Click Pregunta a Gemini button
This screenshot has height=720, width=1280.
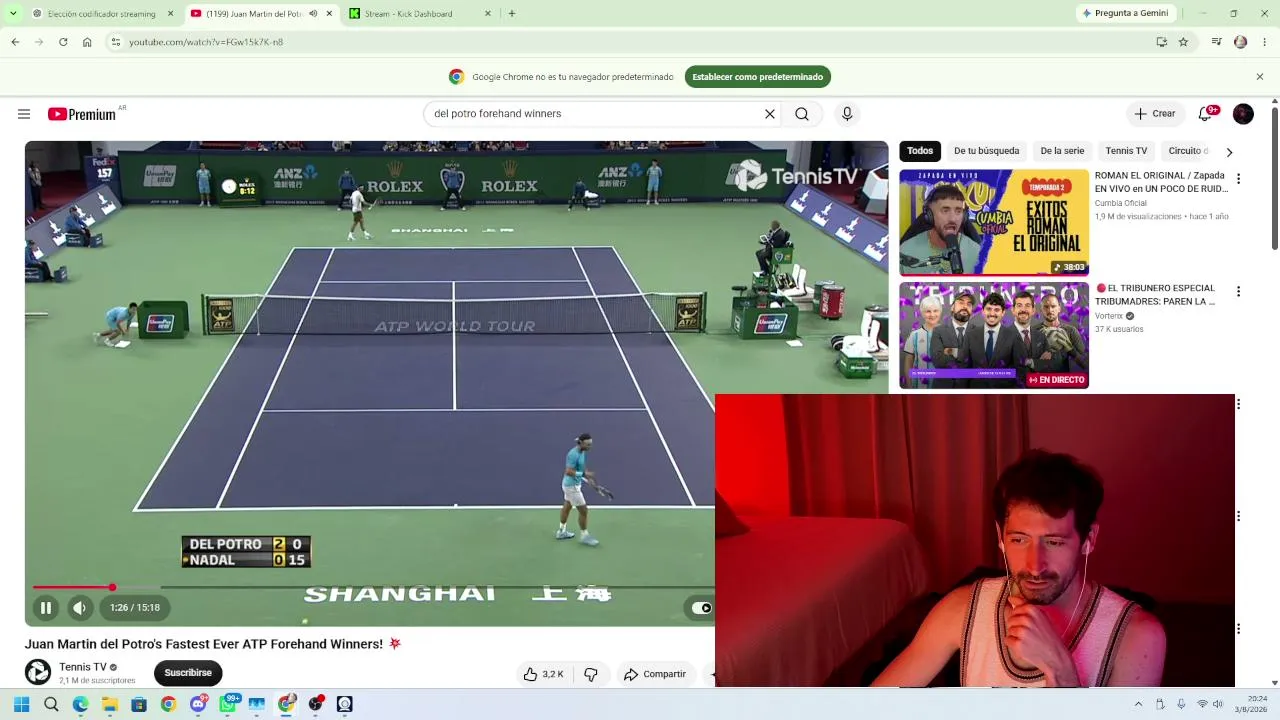[1124, 14]
